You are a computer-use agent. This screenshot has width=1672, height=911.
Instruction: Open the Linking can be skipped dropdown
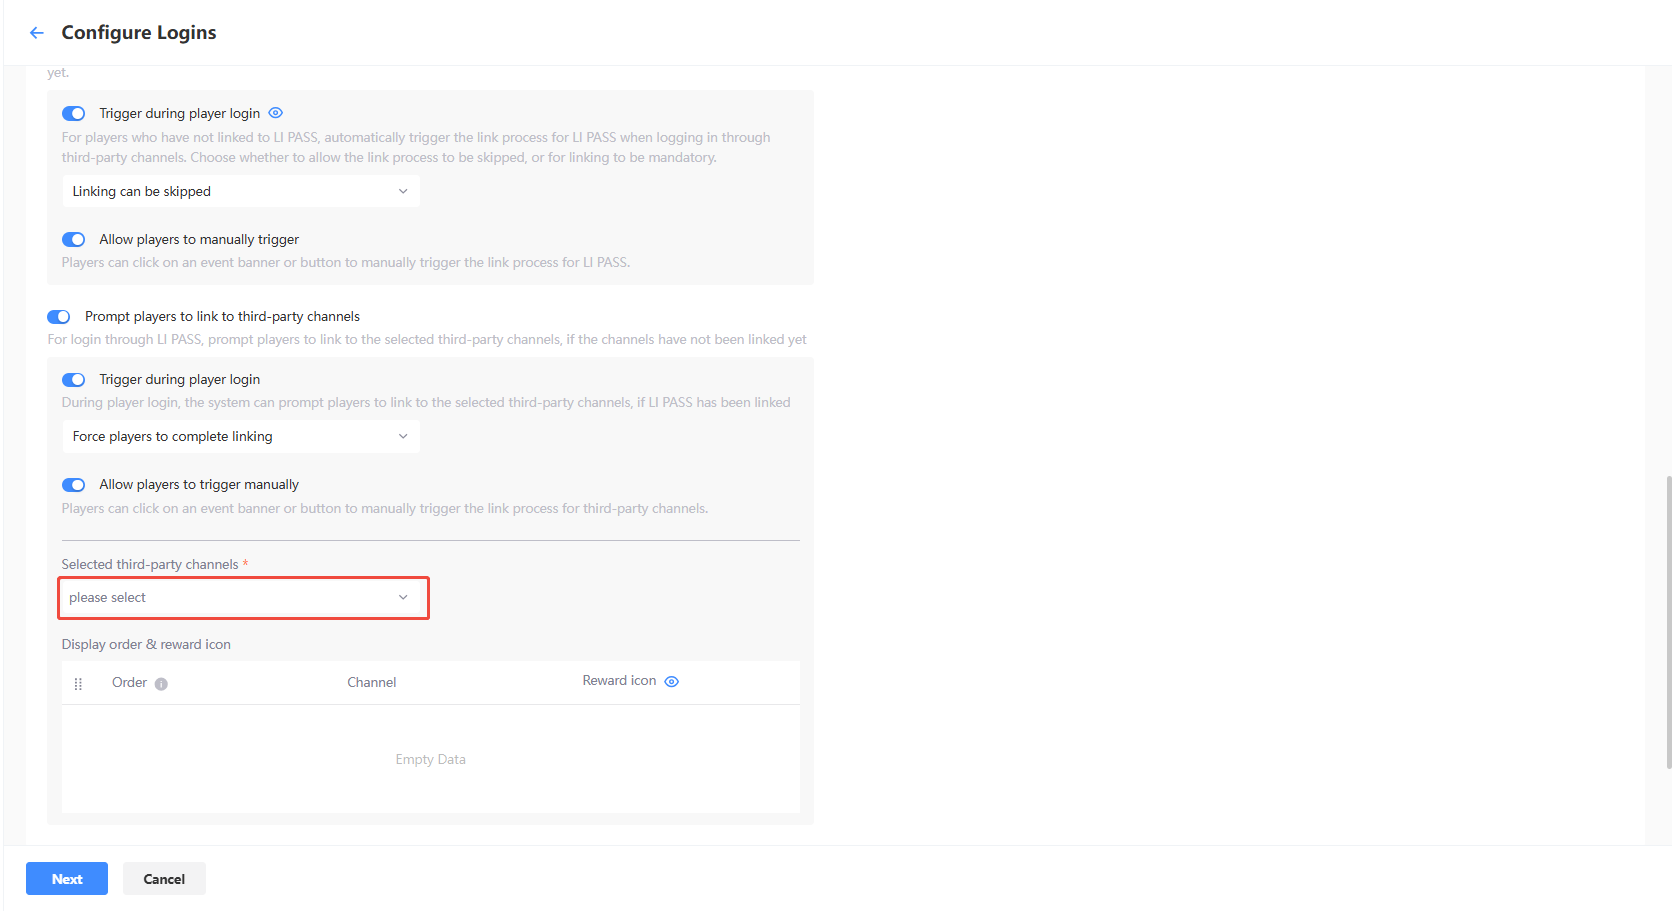click(x=240, y=190)
